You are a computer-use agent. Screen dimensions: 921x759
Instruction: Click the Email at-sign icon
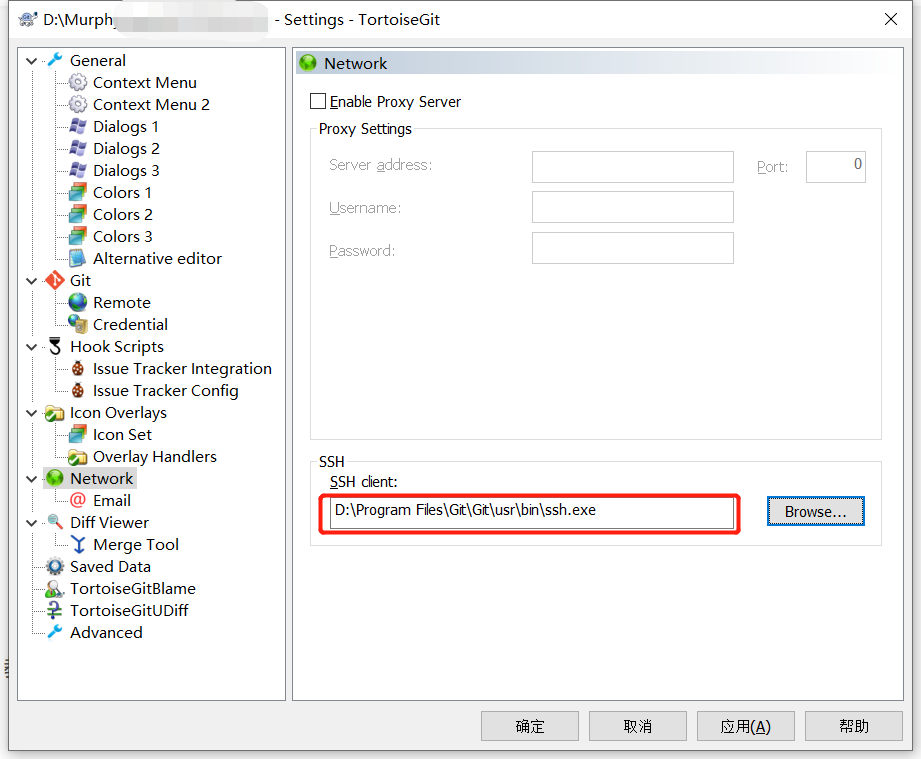click(78, 500)
